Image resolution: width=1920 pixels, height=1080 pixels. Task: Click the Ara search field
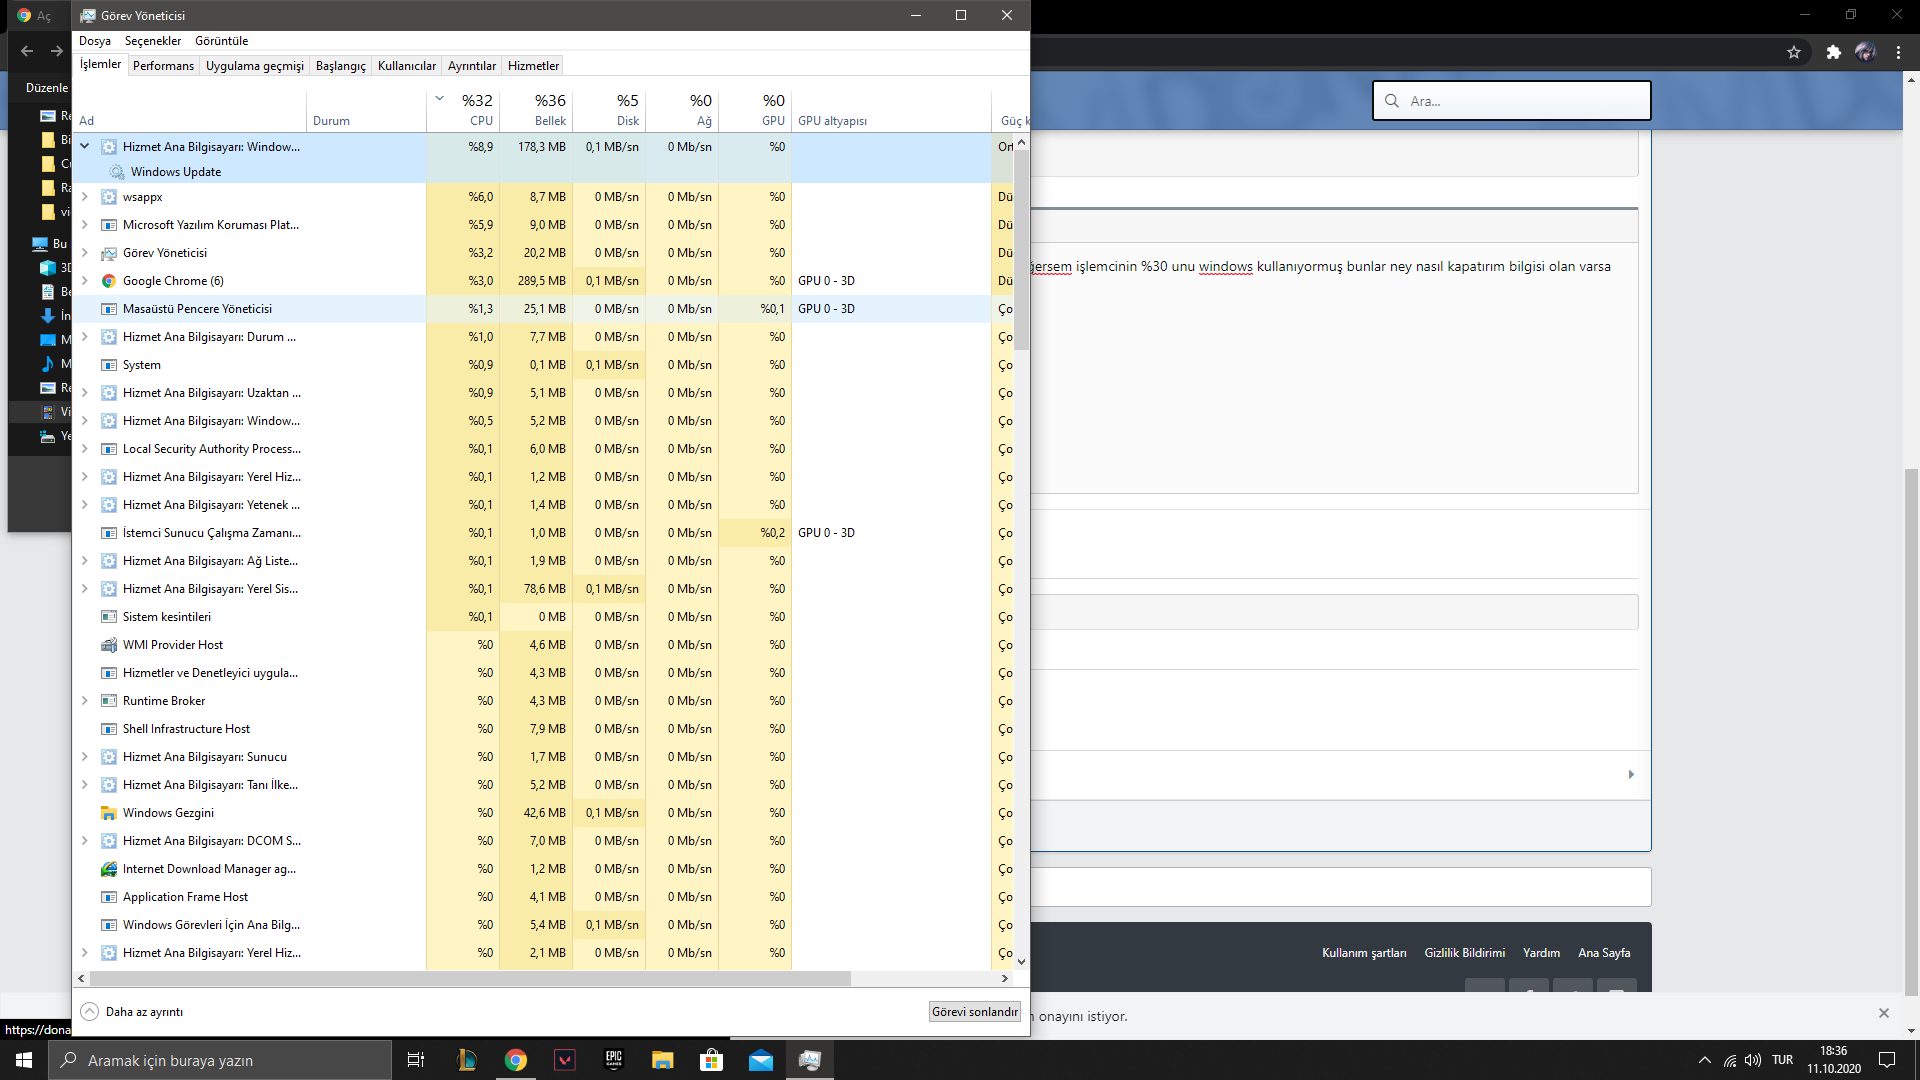click(1520, 101)
